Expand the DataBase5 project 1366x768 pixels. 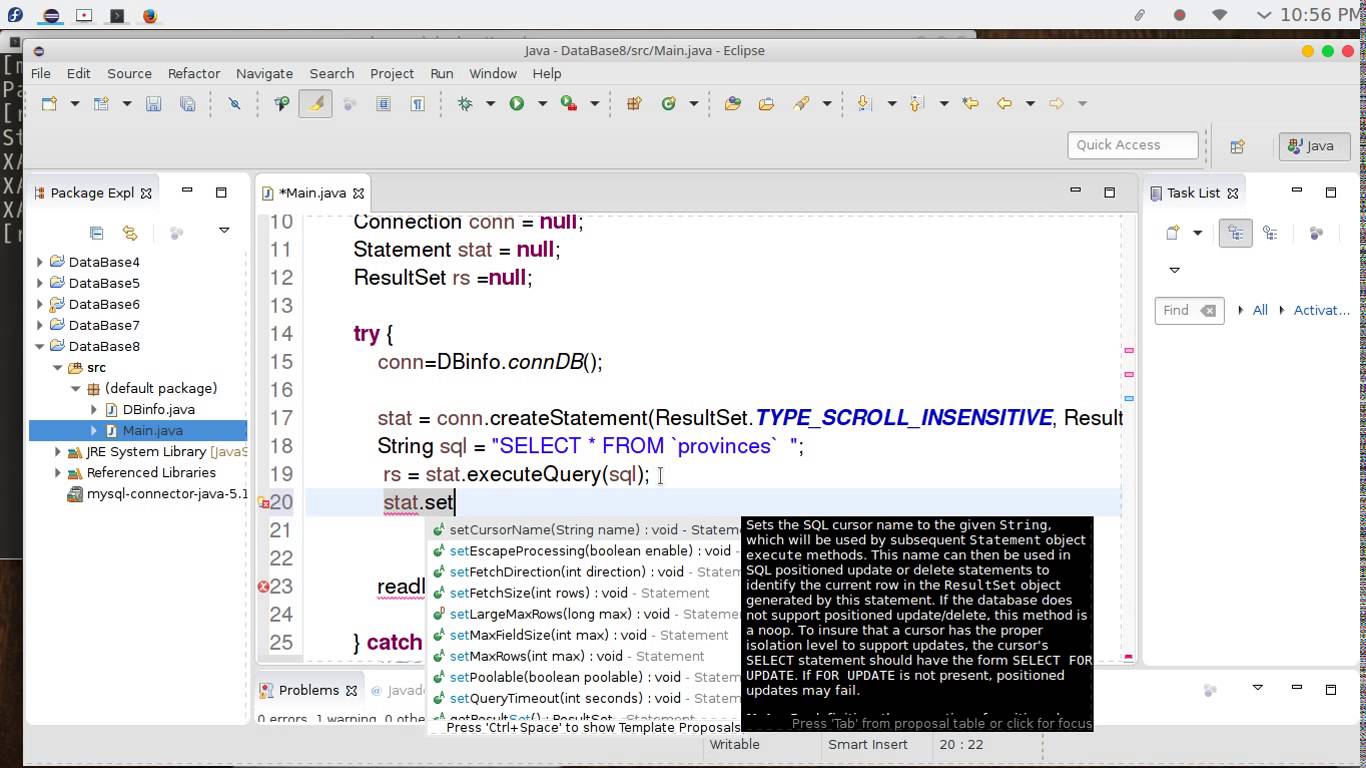point(40,283)
